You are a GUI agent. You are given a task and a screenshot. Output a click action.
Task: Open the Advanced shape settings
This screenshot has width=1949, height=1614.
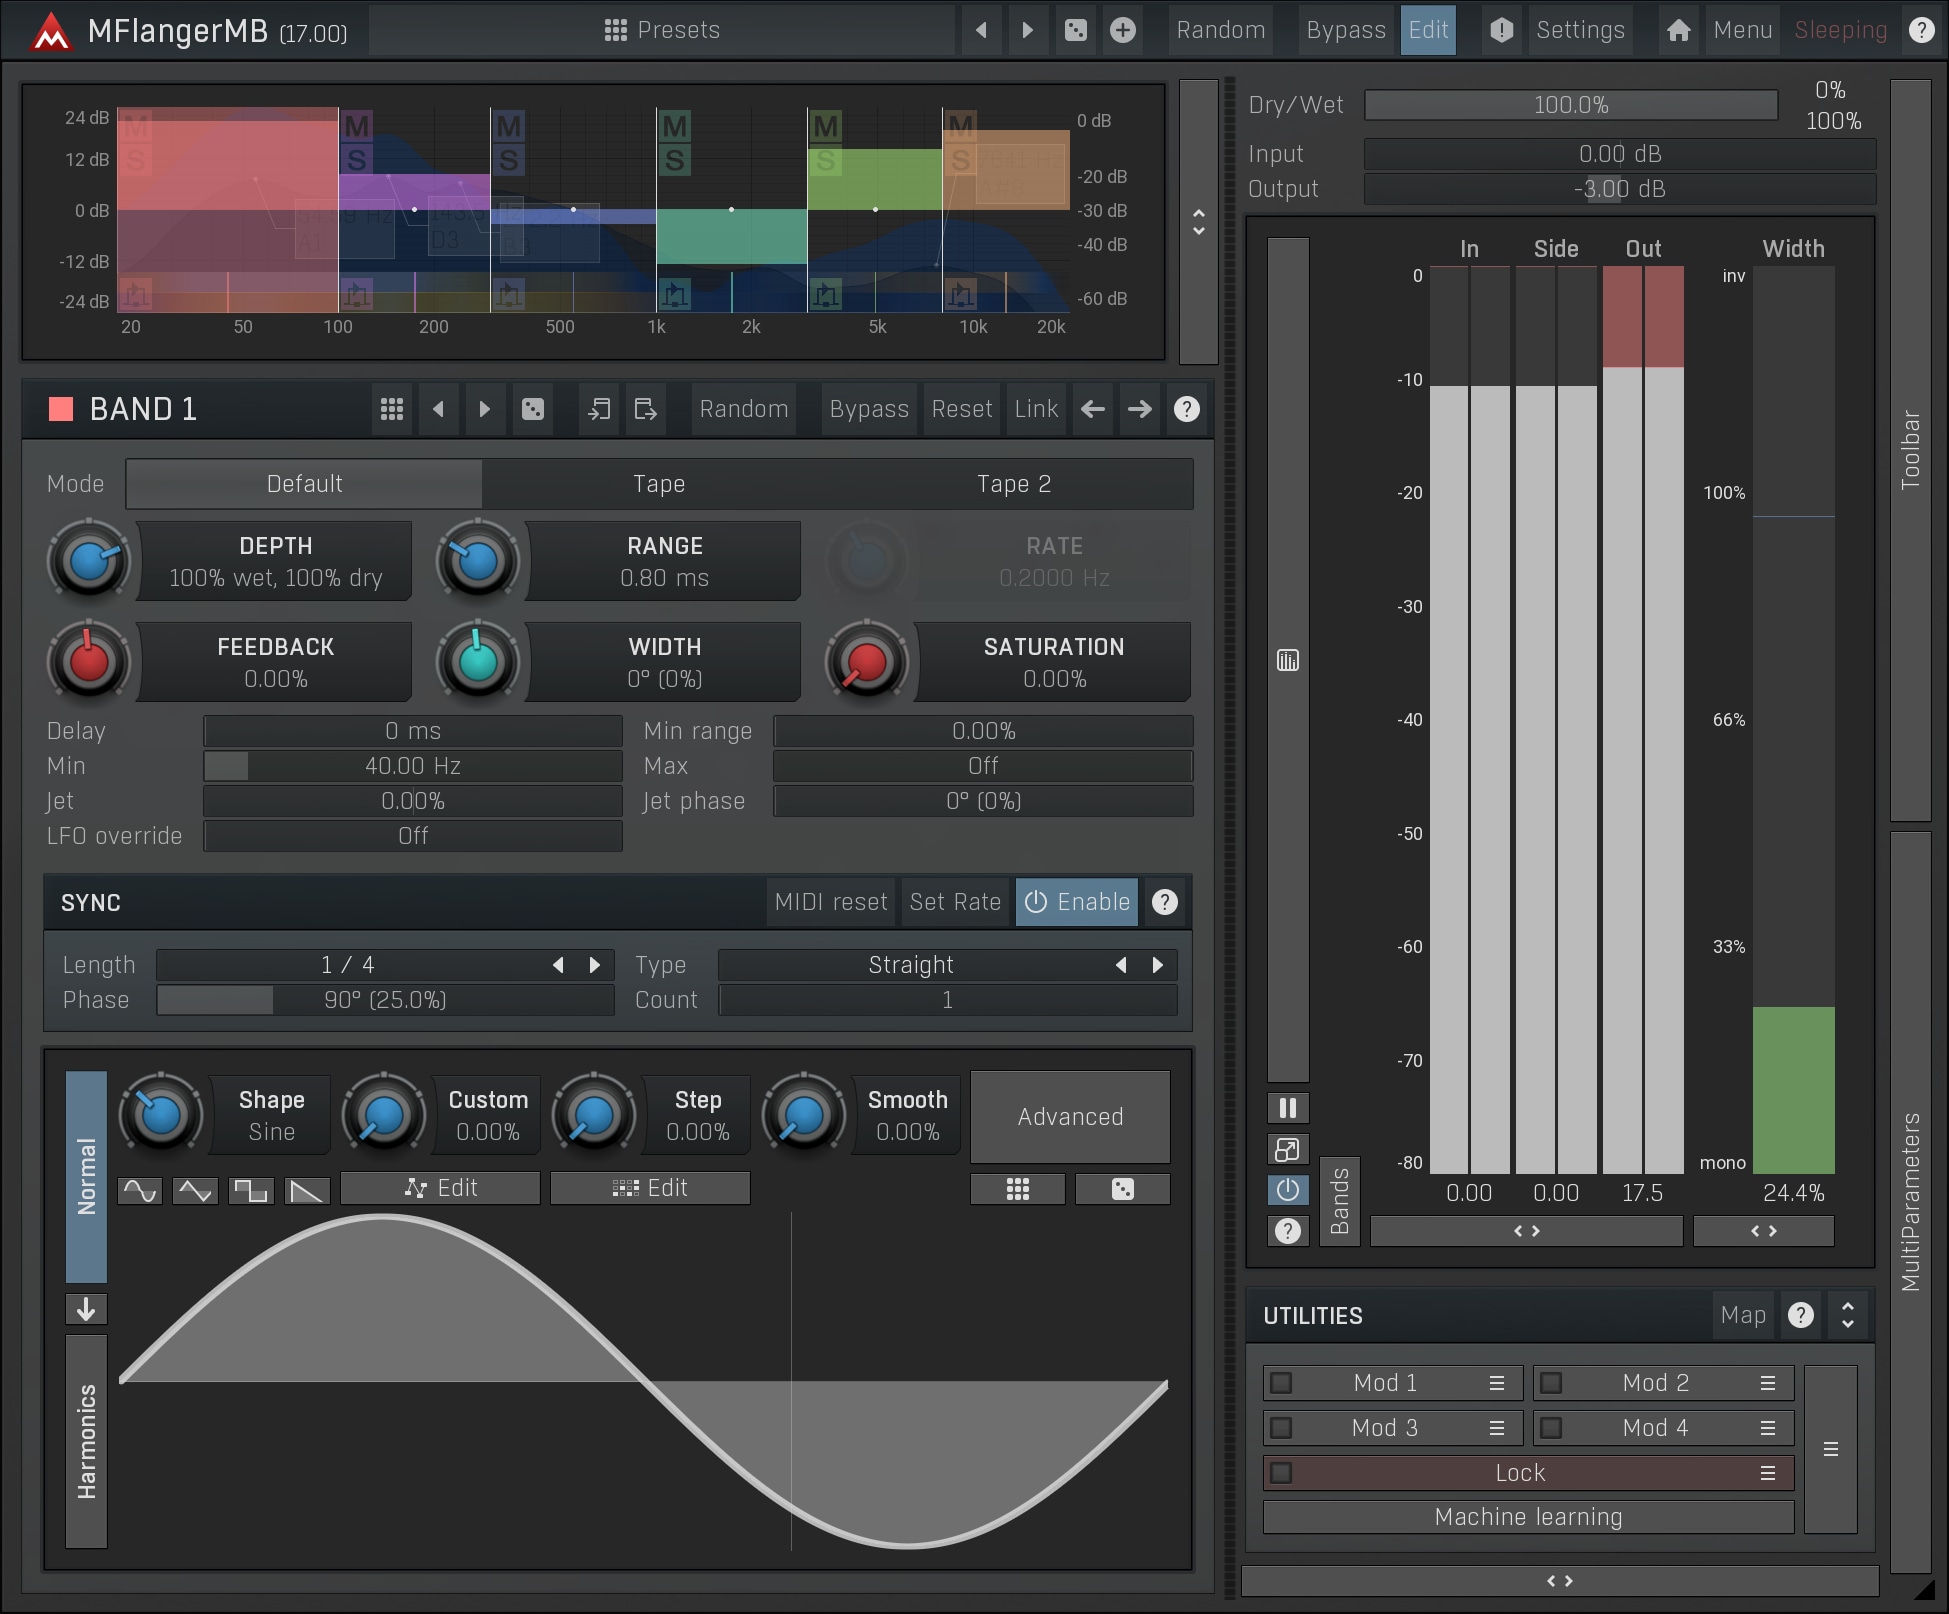[1069, 1117]
